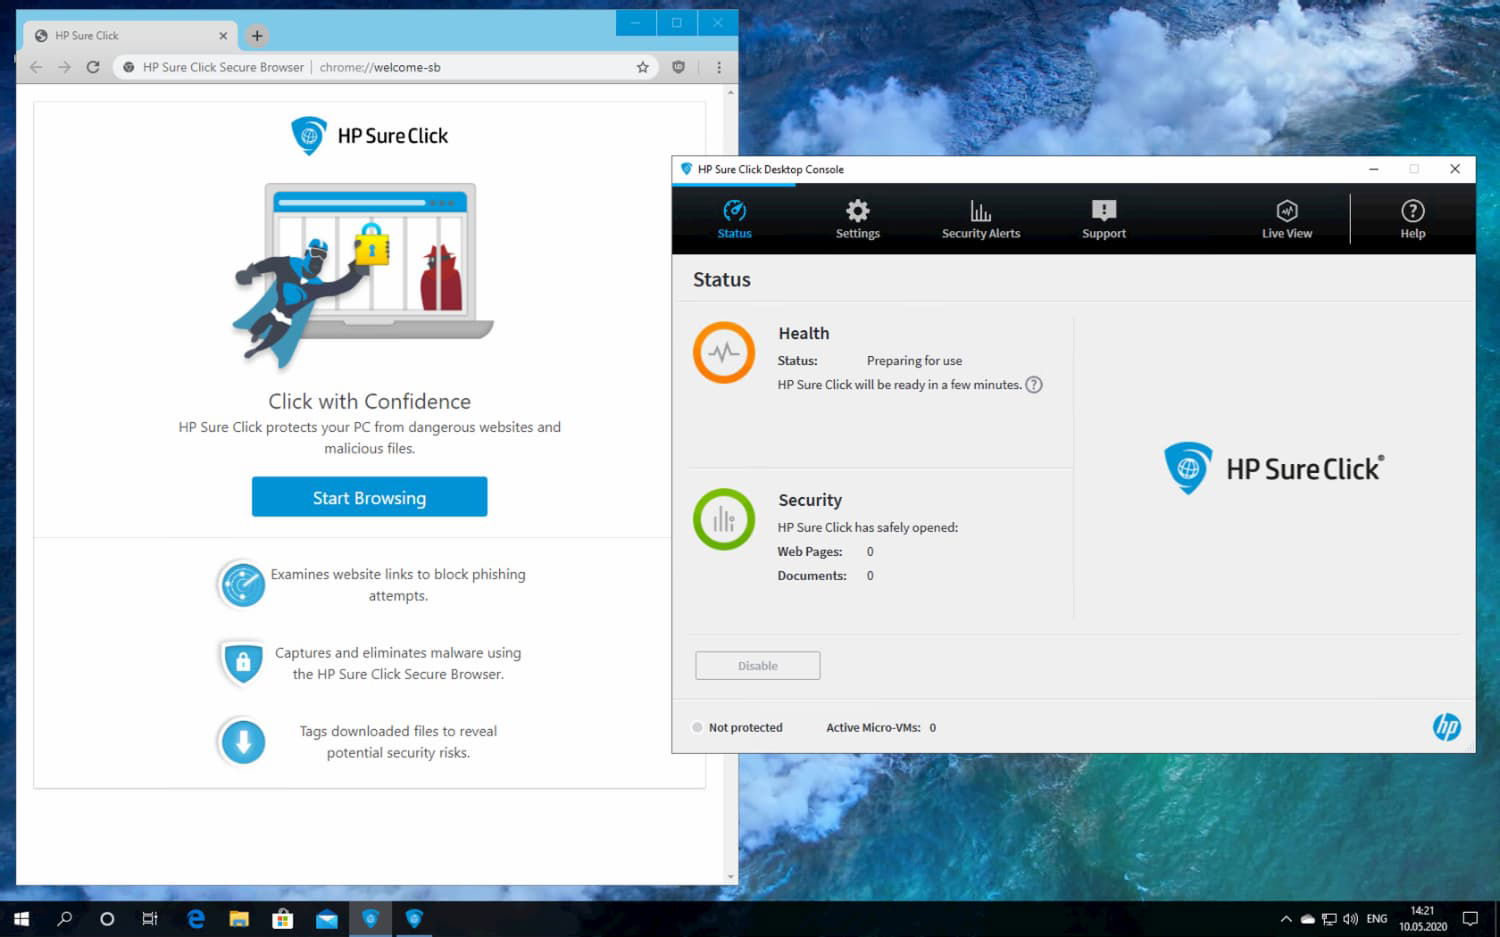Viewport: 1500px width, 937px height.
Task: Click the orange Health status icon
Action: pyautogui.click(x=724, y=352)
